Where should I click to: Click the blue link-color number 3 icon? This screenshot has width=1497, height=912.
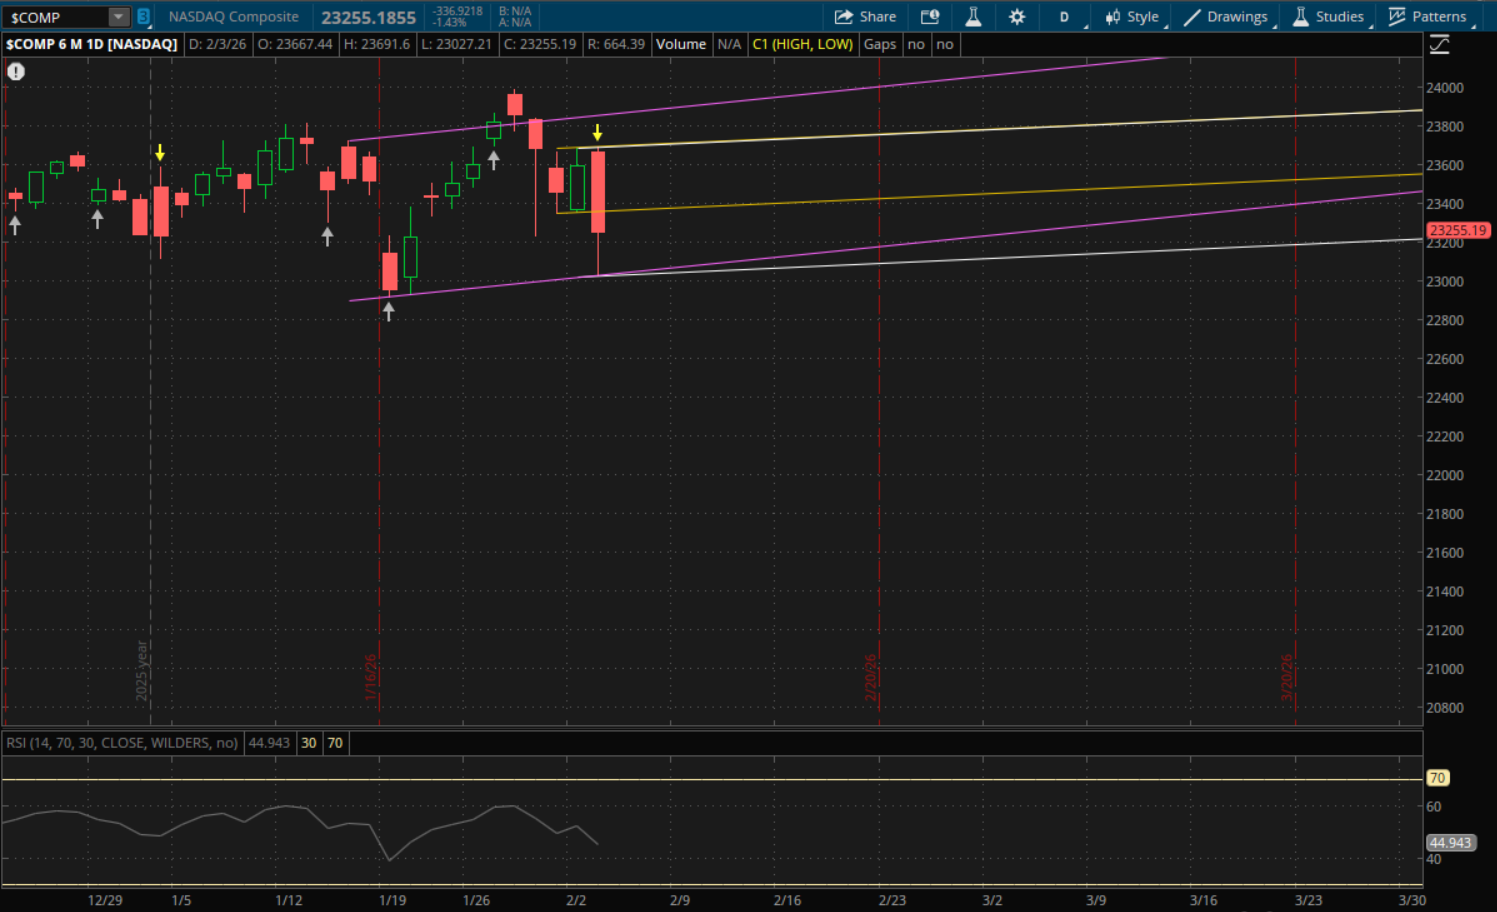coord(144,17)
